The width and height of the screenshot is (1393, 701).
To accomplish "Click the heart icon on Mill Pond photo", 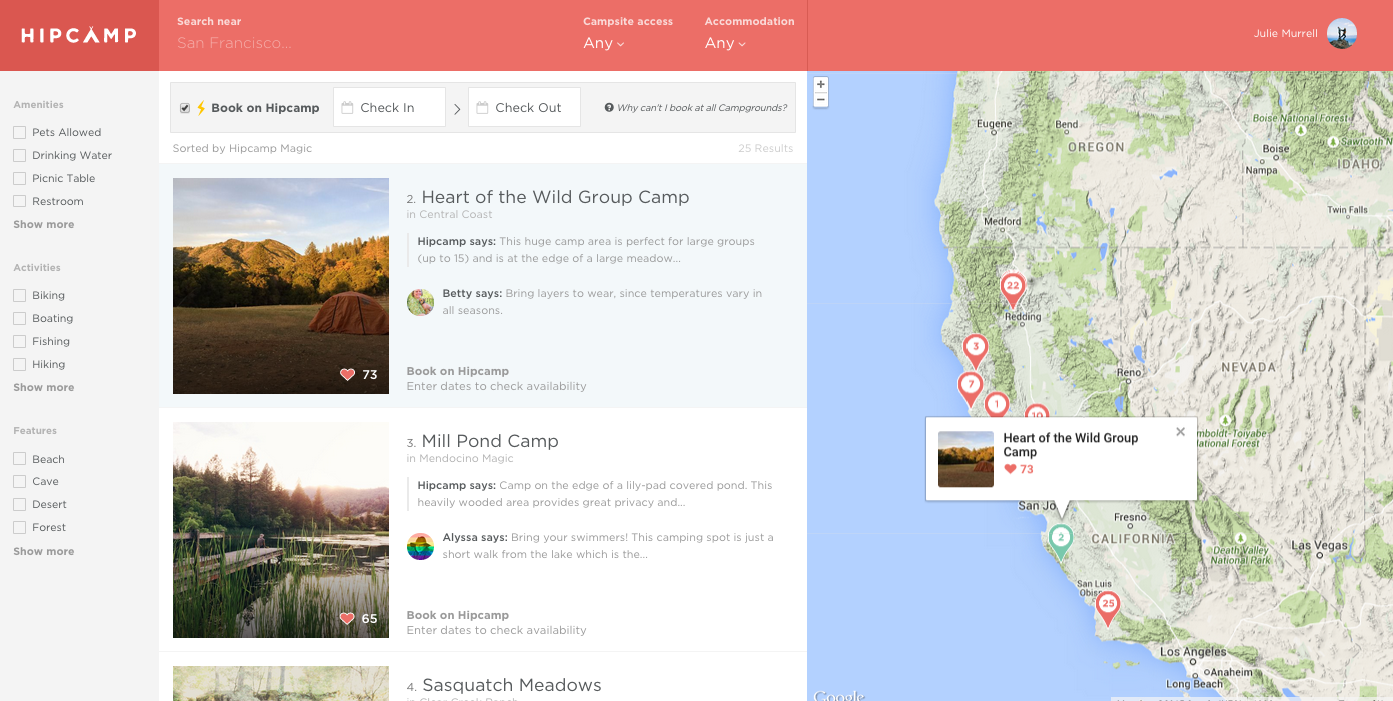I will pyautogui.click(x=347, y=619).
